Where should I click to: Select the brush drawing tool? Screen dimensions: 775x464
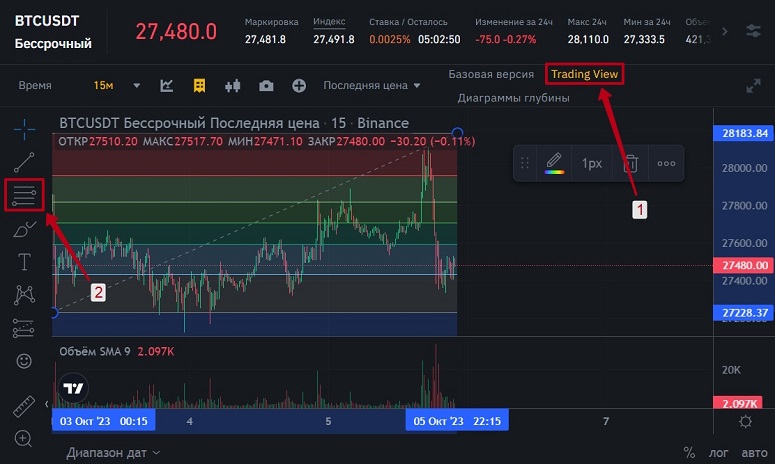pyautogui.click(x=24, y=229)
